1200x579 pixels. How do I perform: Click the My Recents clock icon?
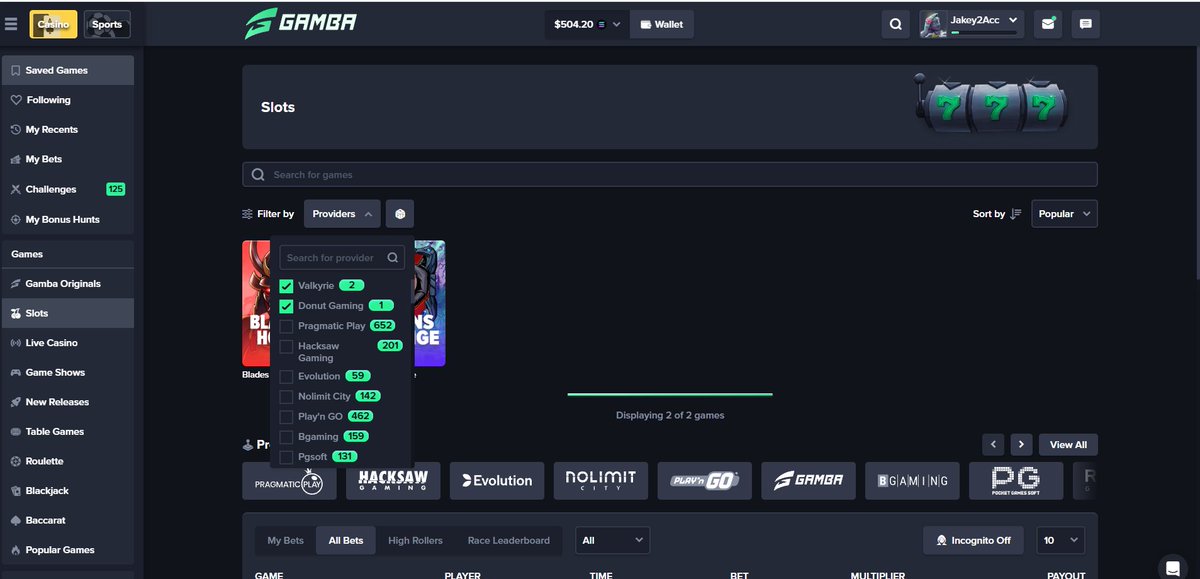[16, 130]
